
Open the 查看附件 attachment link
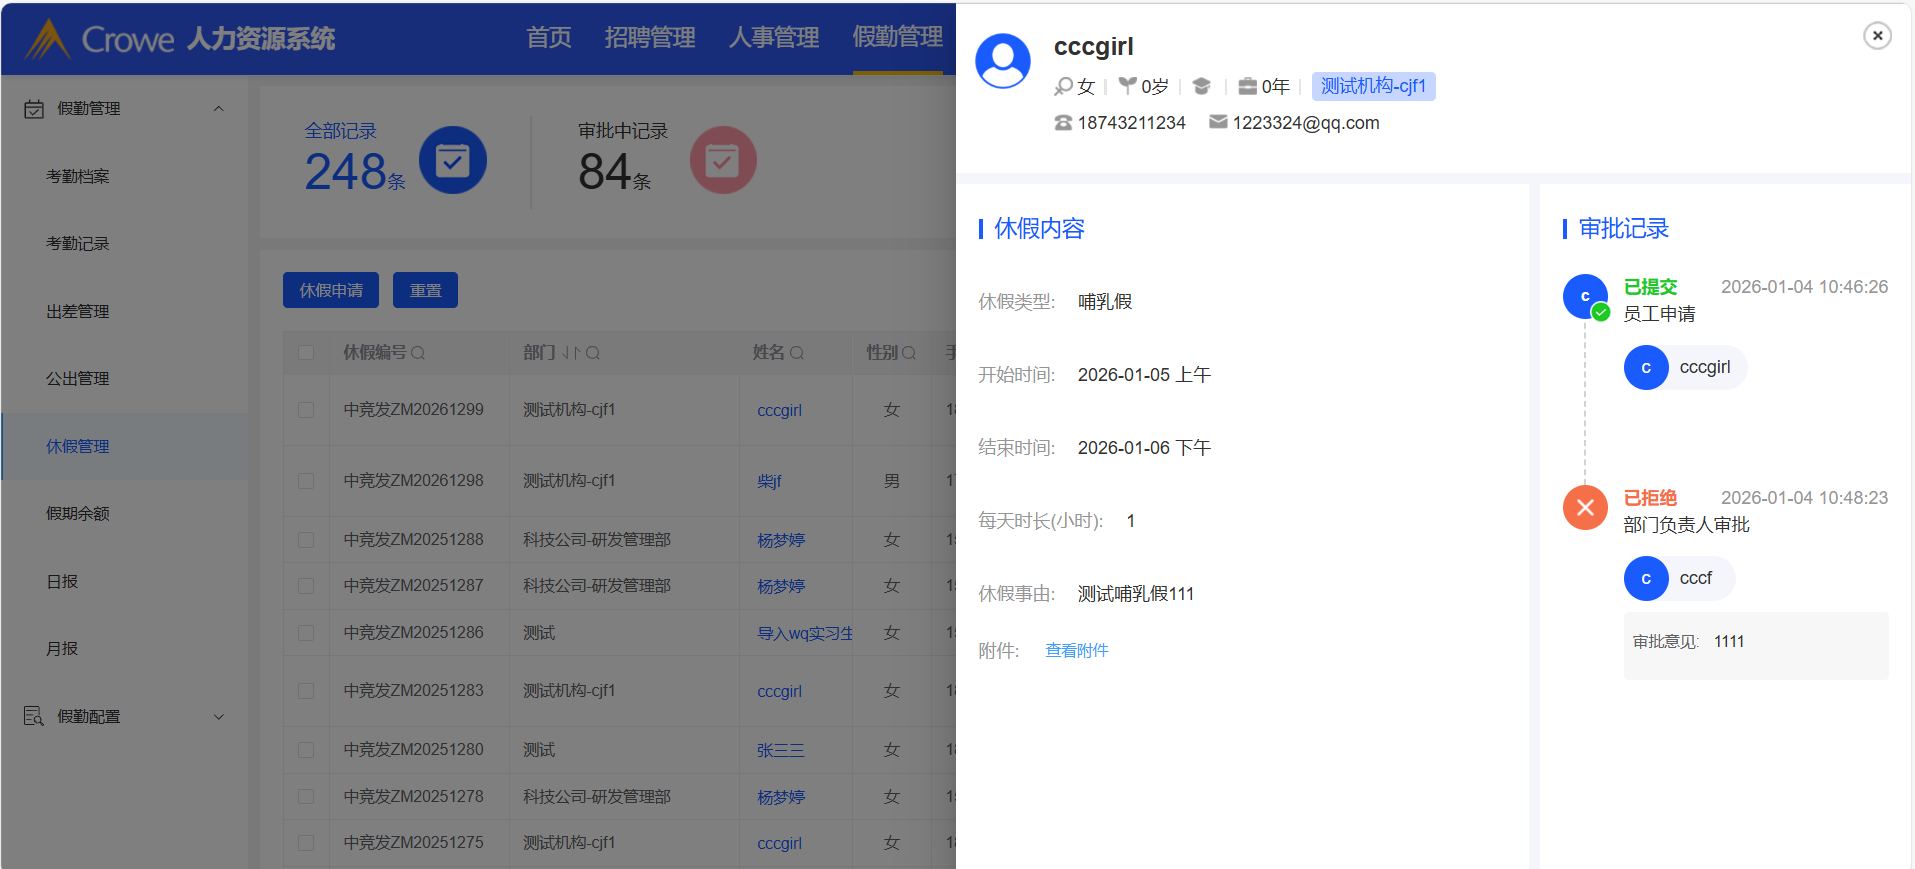tap(1076, 651)
